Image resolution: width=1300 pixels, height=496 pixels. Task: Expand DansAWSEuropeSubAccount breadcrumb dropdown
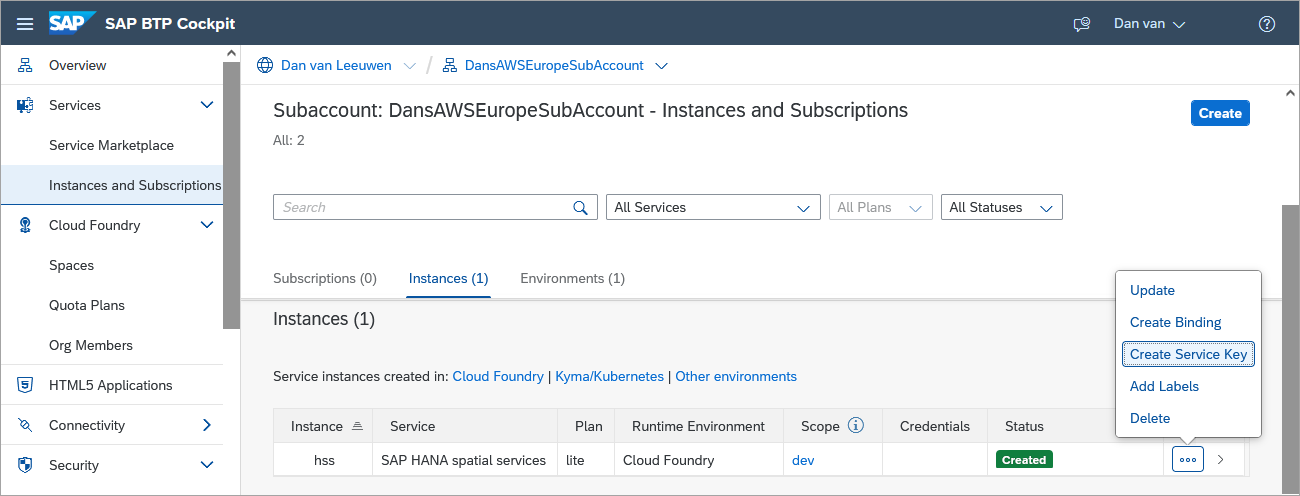click(x=660, y=66)
